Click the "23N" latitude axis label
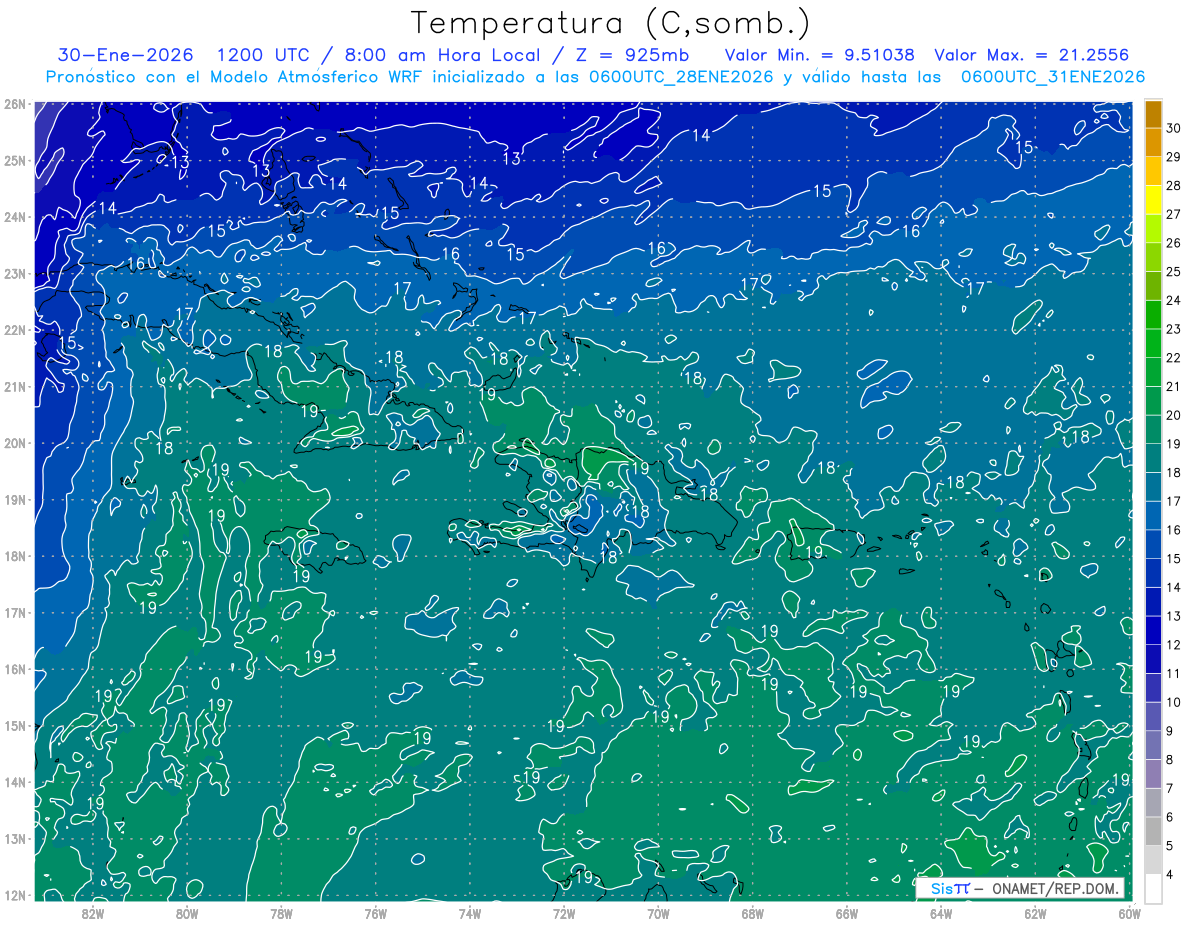The width and height of the screenshot is (1200, 927). (15, 274)
